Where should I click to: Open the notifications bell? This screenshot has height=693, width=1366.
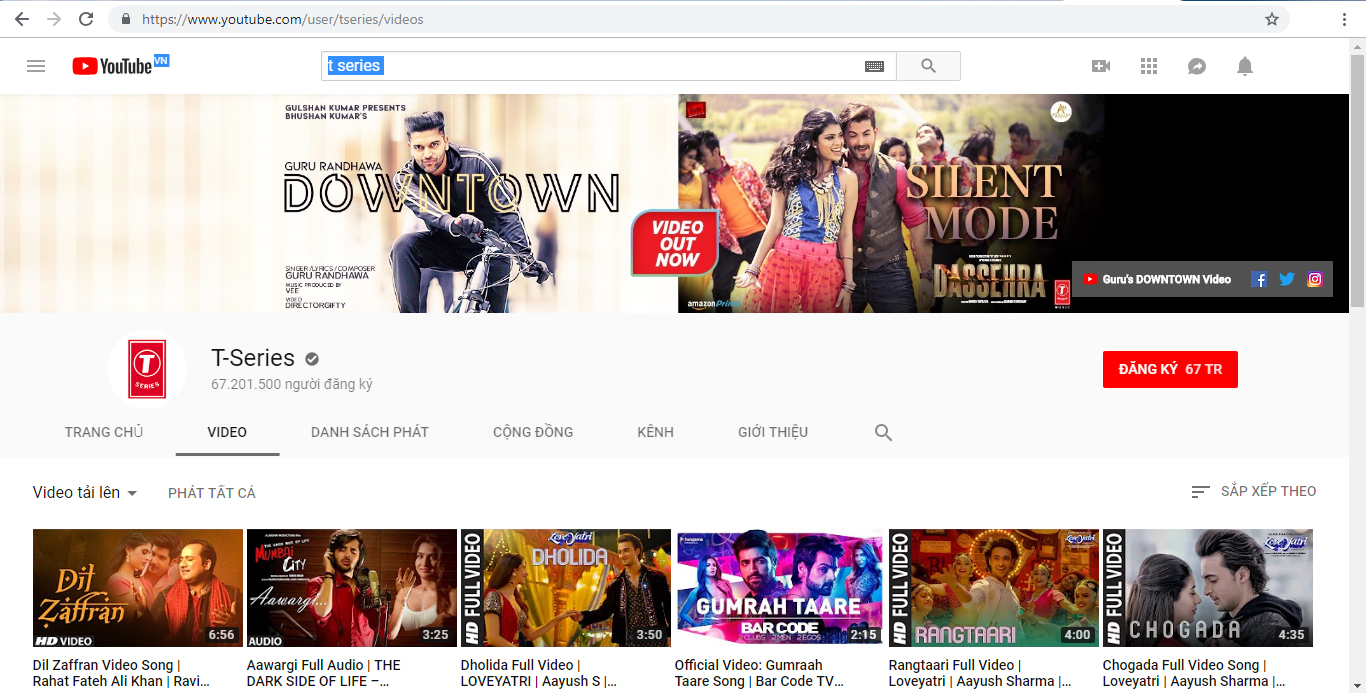(1245, 66)
